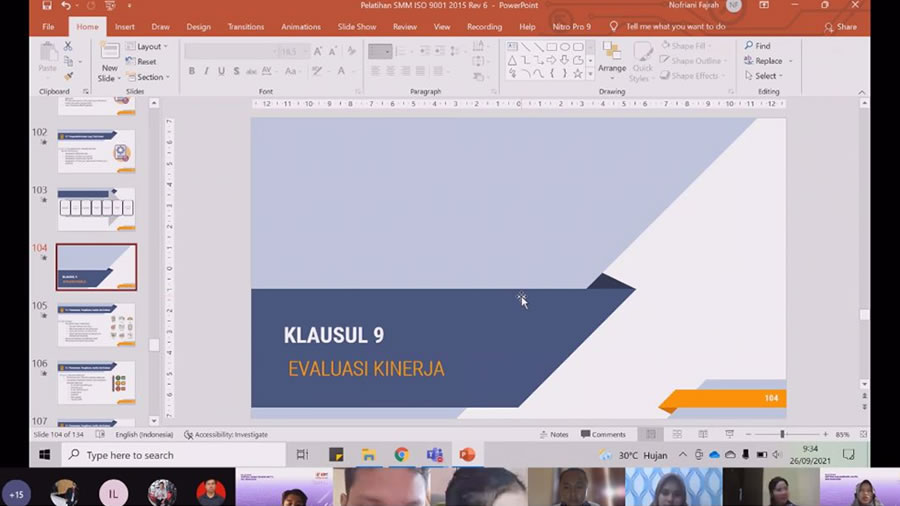Screen dimensions: 900x506
Task: Expand the Select dropdown in Editing
Action: 766,76
